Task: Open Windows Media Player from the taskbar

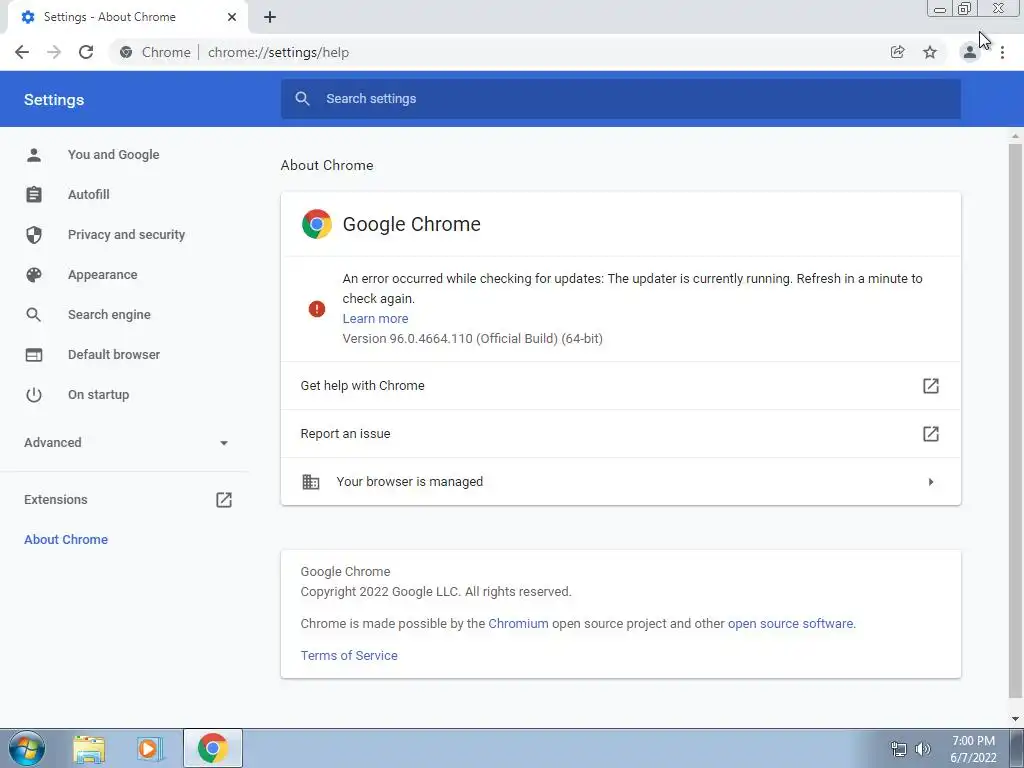Action: click(x=150, y=749)
